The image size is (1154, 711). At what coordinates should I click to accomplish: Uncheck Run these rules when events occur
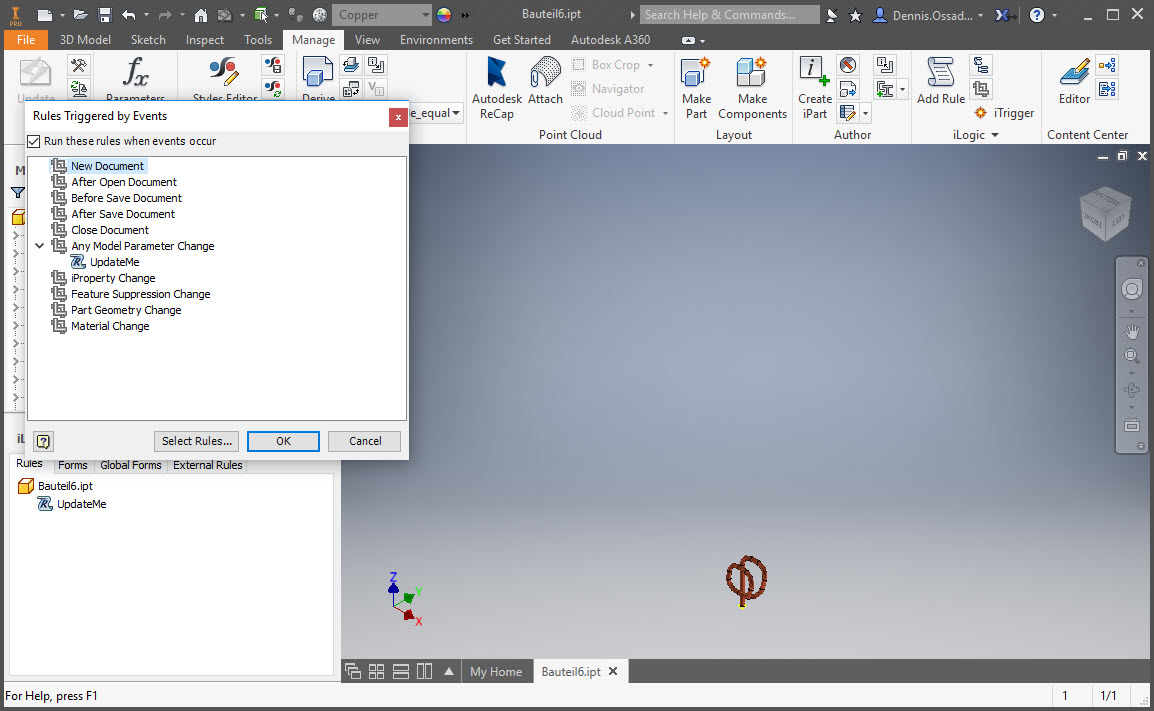tap(33, 141)
